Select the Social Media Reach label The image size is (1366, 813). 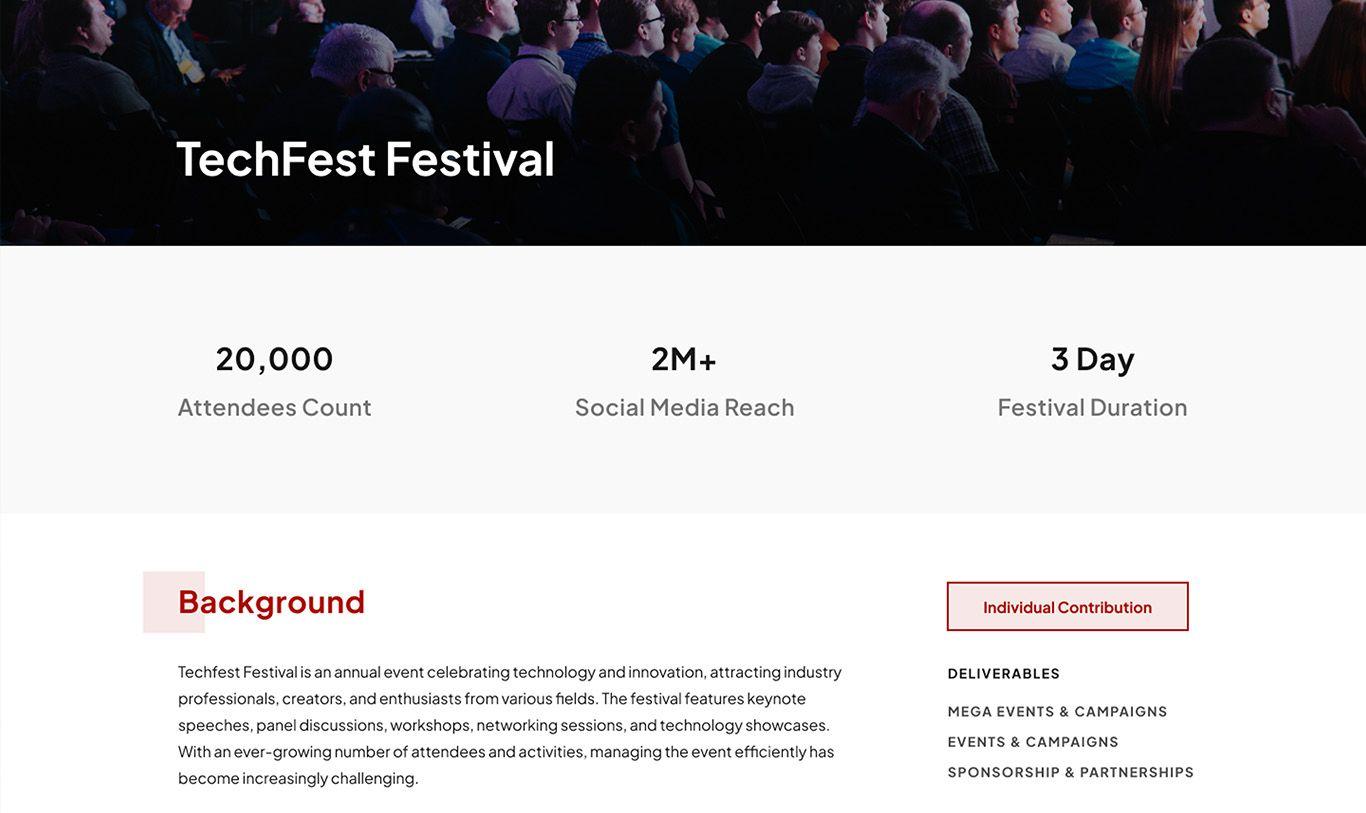click(x=684, y=407)
